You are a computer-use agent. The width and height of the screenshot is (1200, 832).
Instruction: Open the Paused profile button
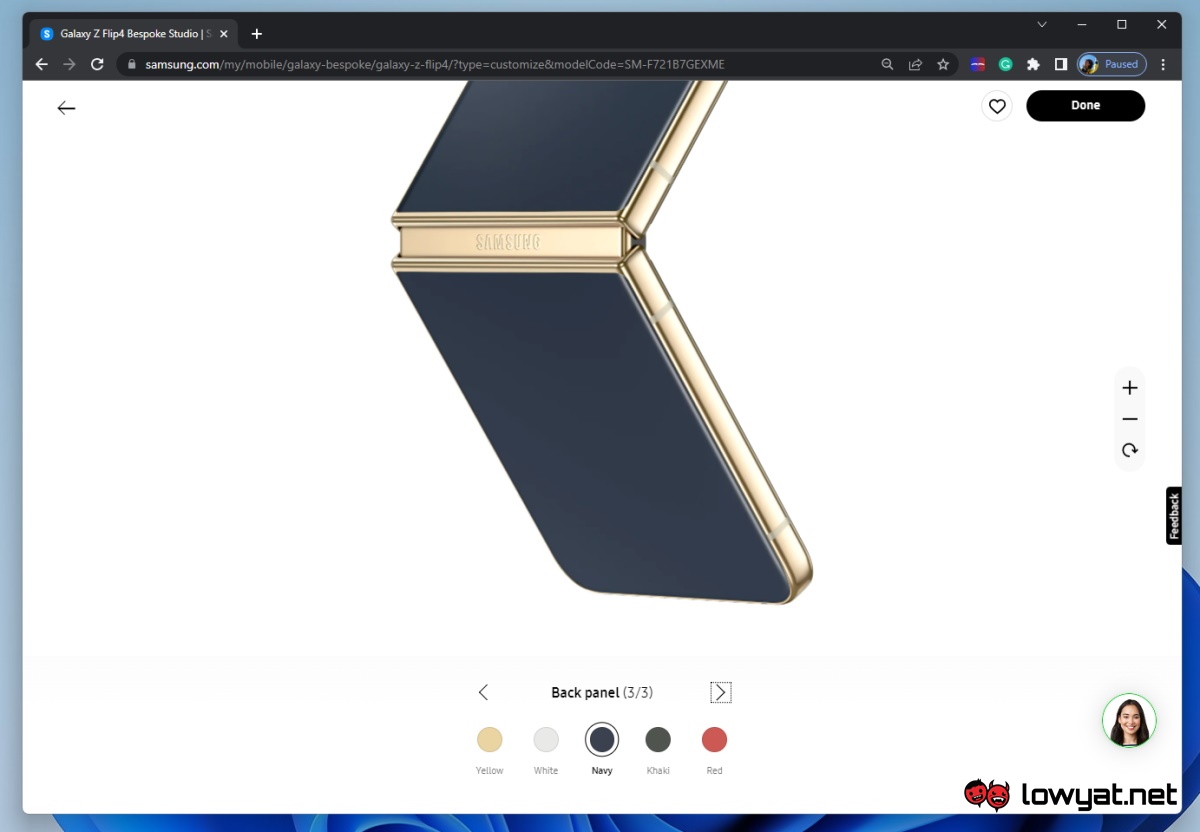click(1111, 64)
